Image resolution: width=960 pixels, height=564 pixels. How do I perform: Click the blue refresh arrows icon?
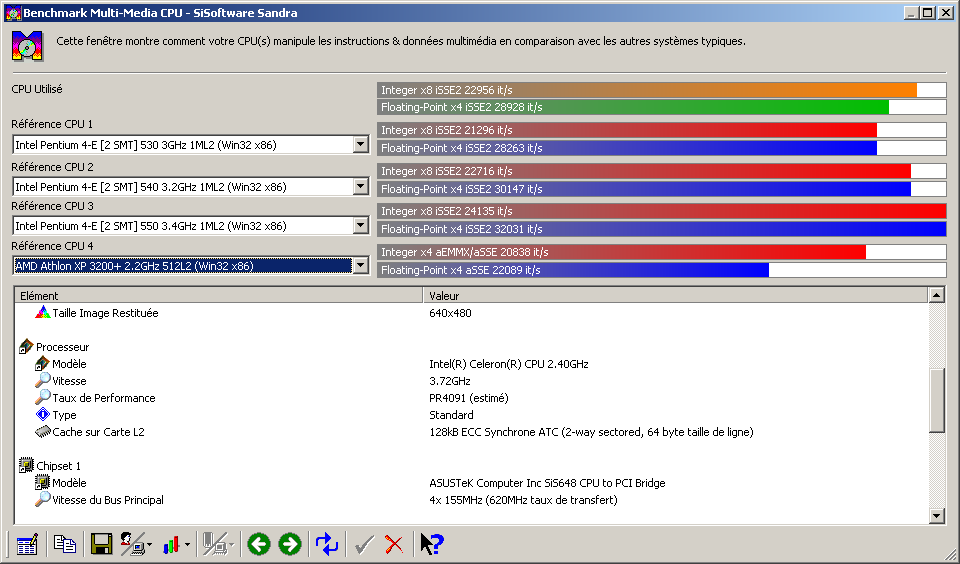coord(327,544)
